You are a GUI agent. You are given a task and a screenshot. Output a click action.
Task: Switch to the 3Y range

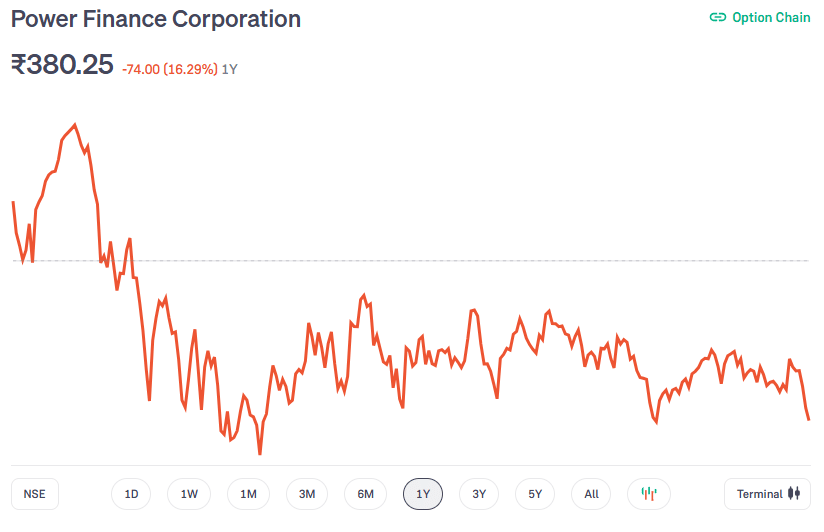click(479, 494)
